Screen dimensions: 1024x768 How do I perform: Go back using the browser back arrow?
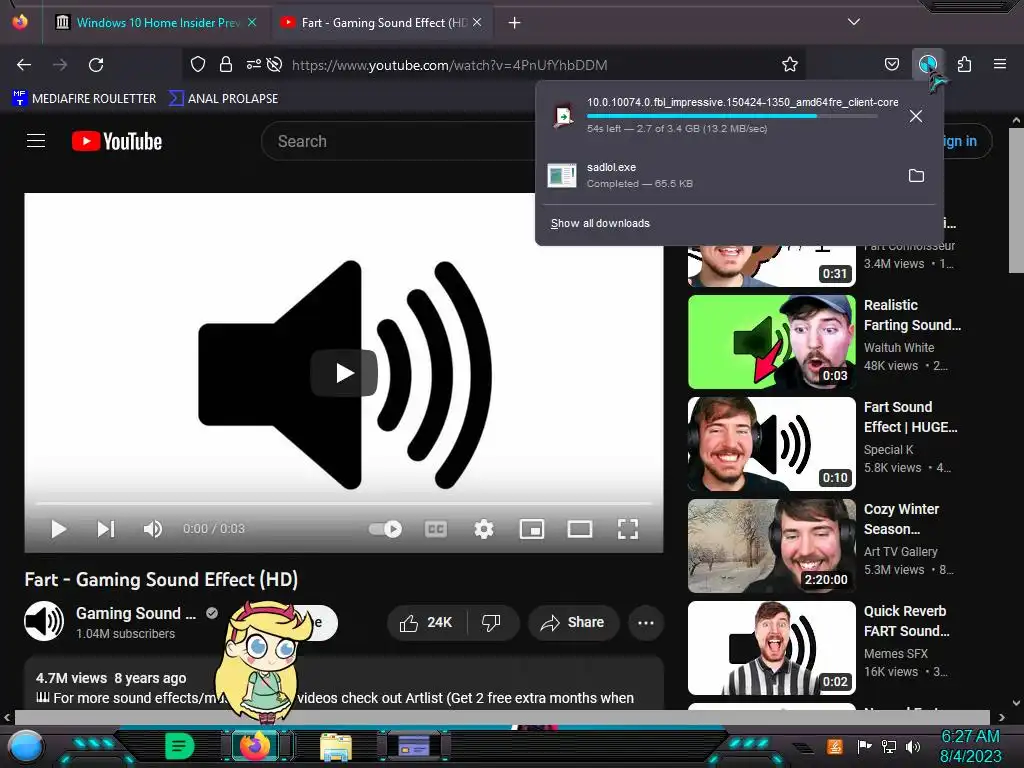click(x=24, y=65)
